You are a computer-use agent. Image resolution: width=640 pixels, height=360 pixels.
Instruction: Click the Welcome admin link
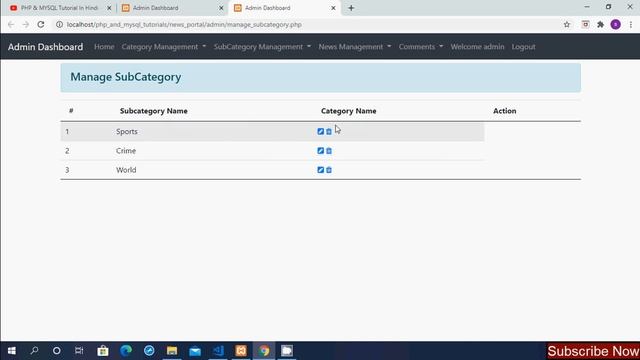coord(477,47)
